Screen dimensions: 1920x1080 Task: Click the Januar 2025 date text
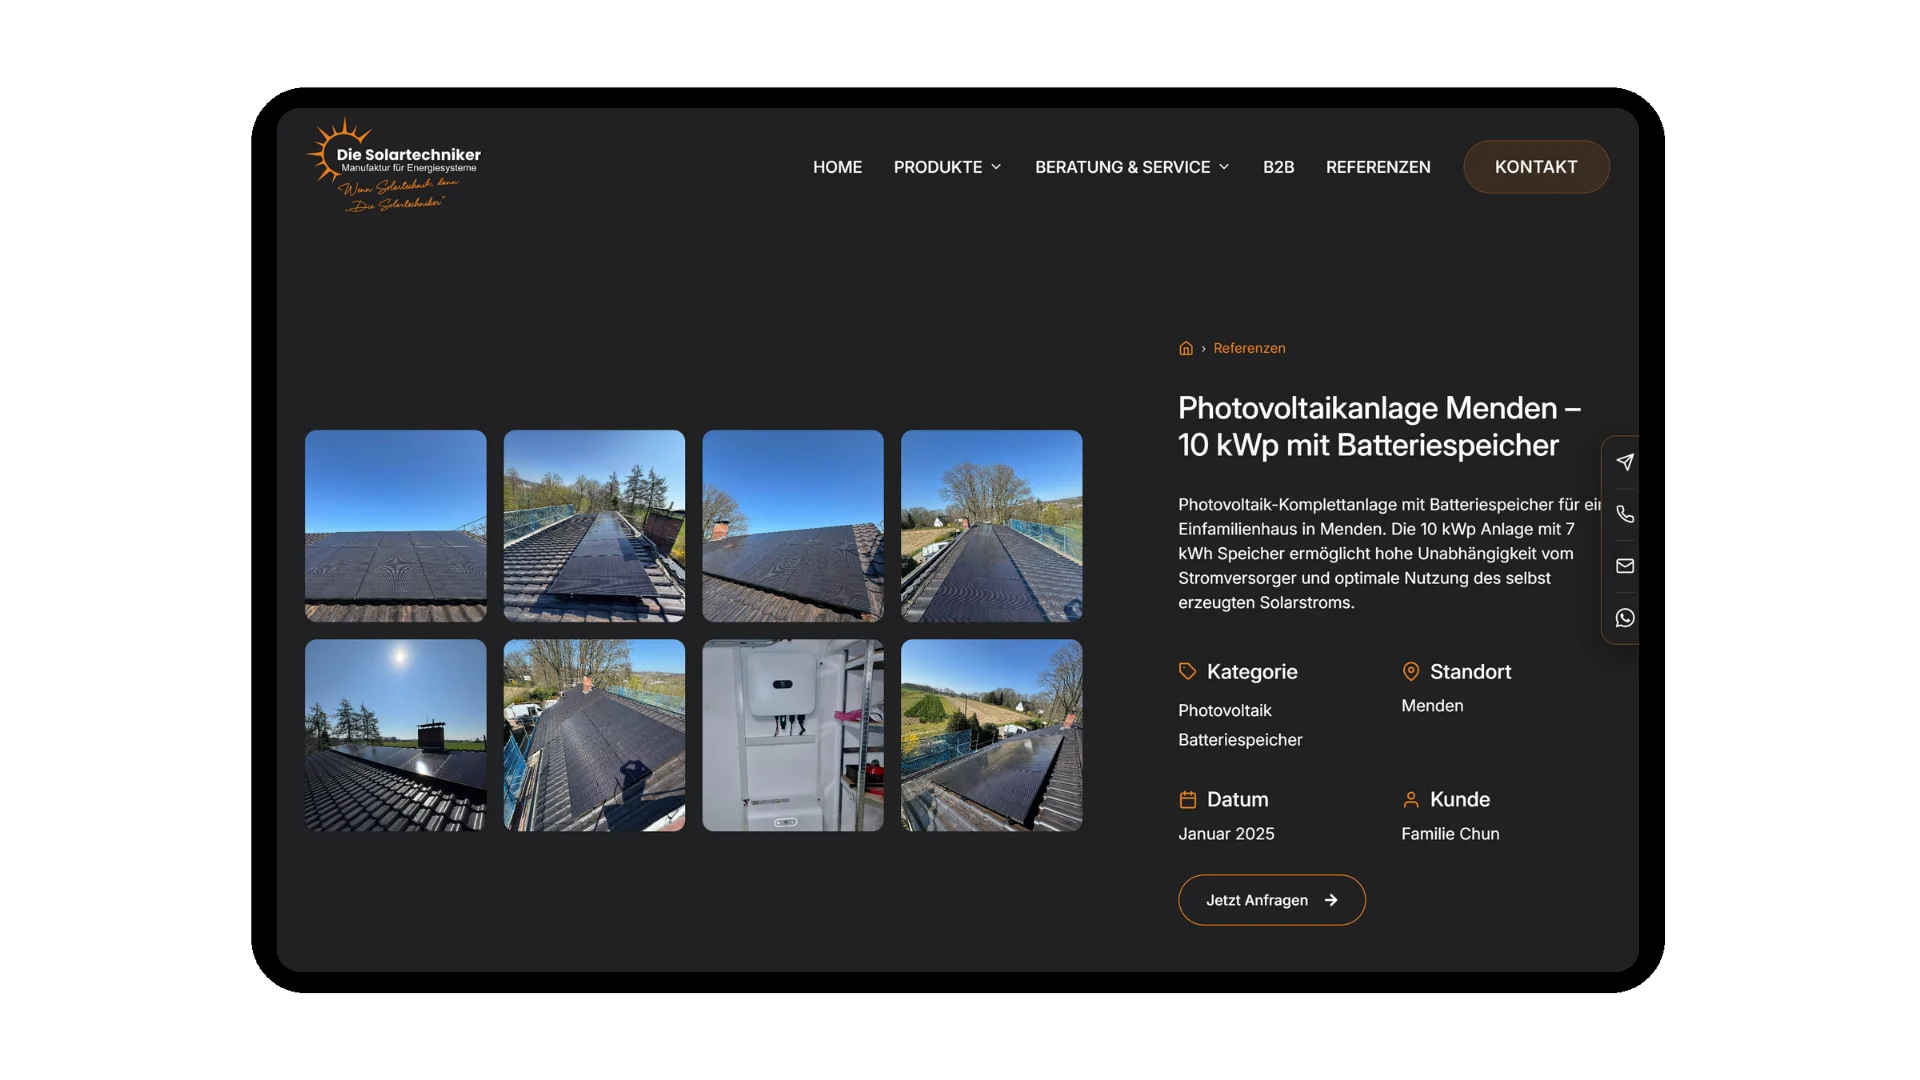(x=1226, y=834)
